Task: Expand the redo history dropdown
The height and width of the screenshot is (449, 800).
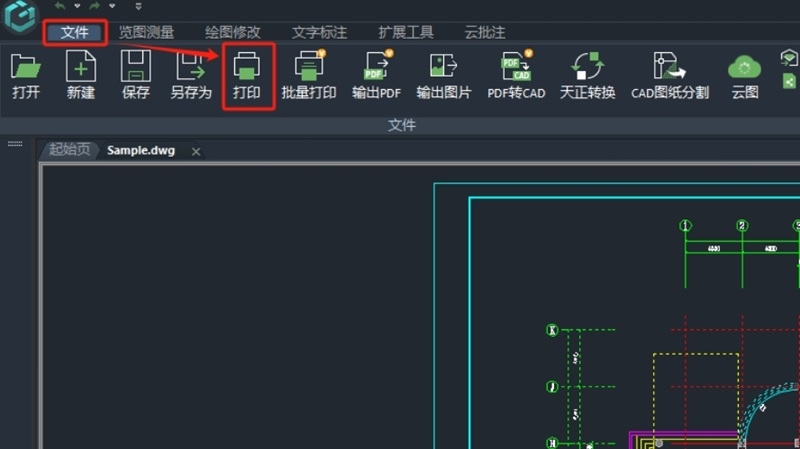Action: (112, 6)
